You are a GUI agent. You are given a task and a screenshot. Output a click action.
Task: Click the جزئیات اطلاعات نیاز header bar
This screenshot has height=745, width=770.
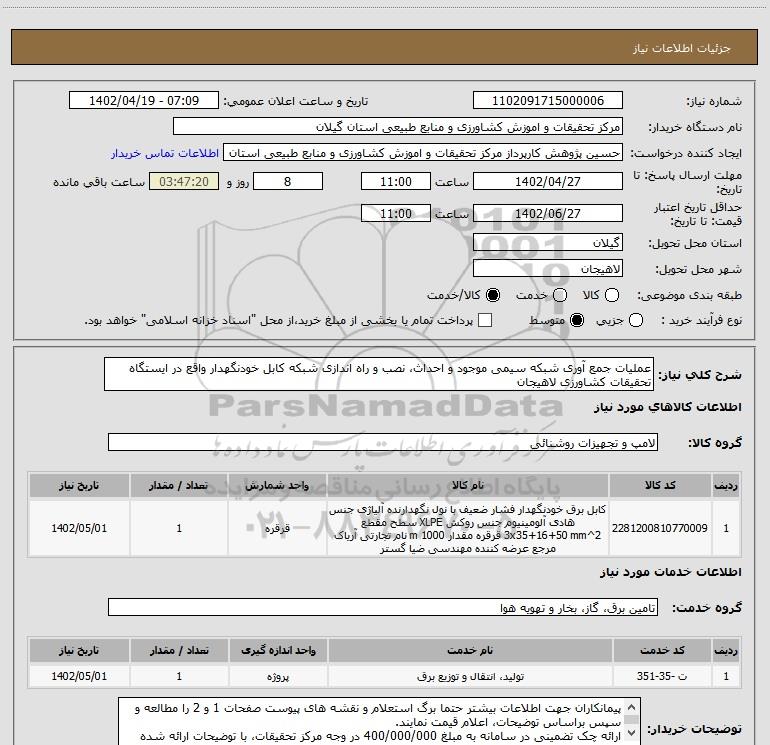384,47
